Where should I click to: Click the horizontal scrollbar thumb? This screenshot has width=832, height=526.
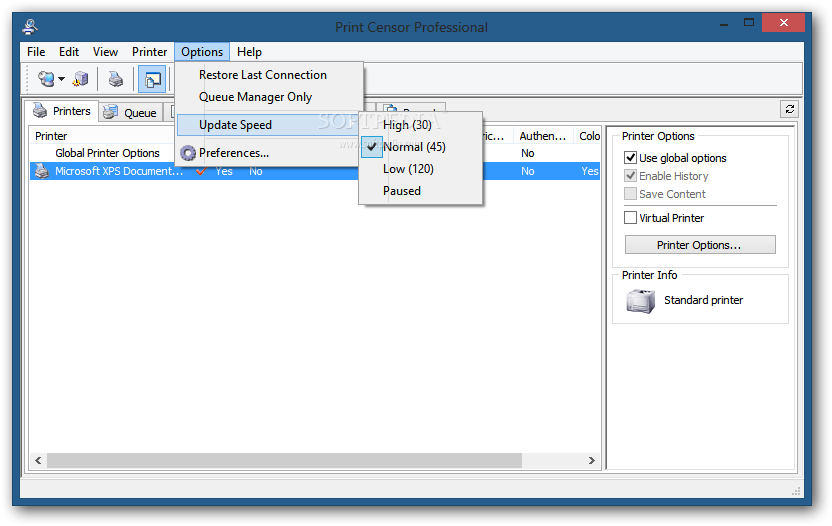coord(284,461)
